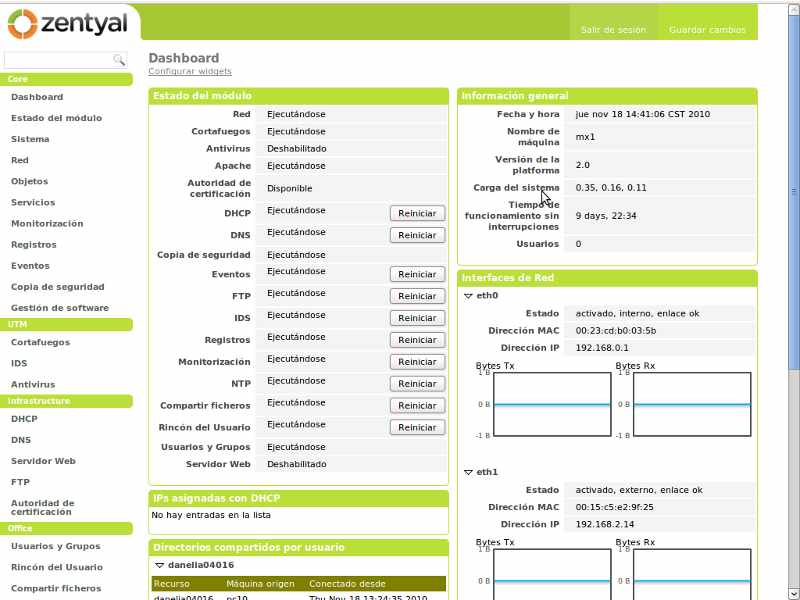This screenshot has height=600, width=800.
Task: Restart the DHCP module
Action: point(417,213)
